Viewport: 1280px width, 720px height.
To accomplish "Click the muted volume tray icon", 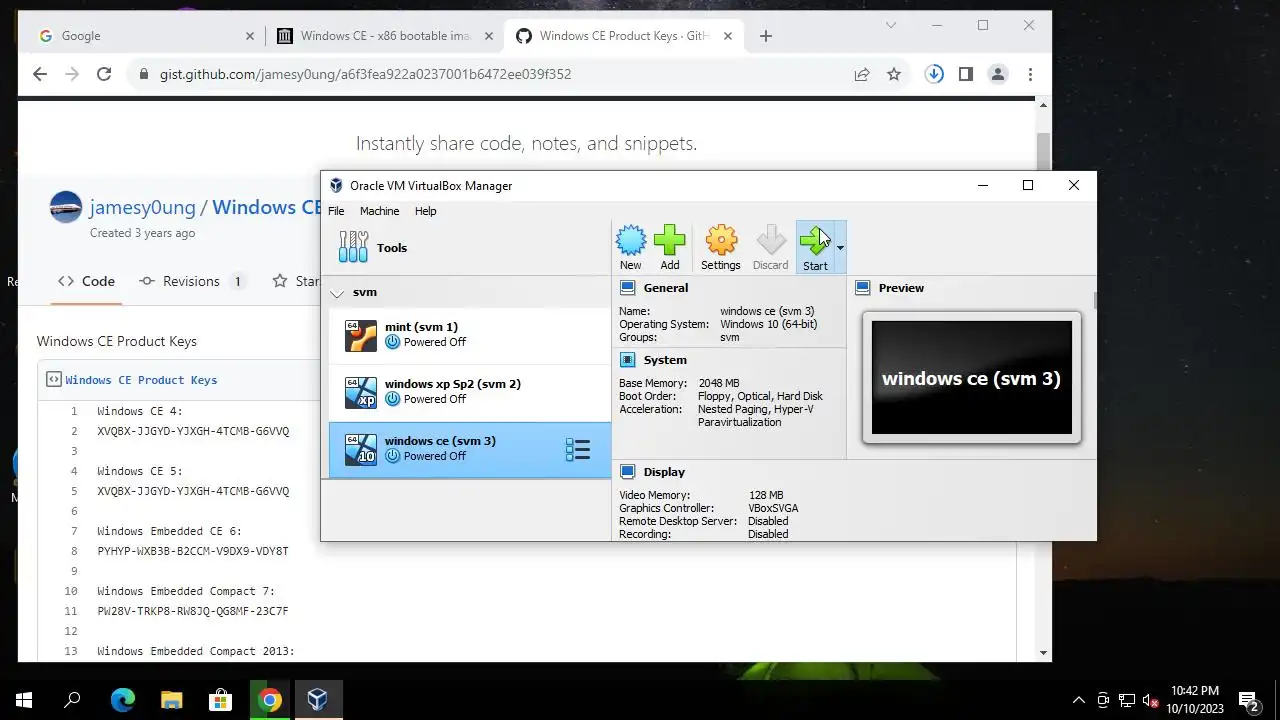I will coord(1150,700).
